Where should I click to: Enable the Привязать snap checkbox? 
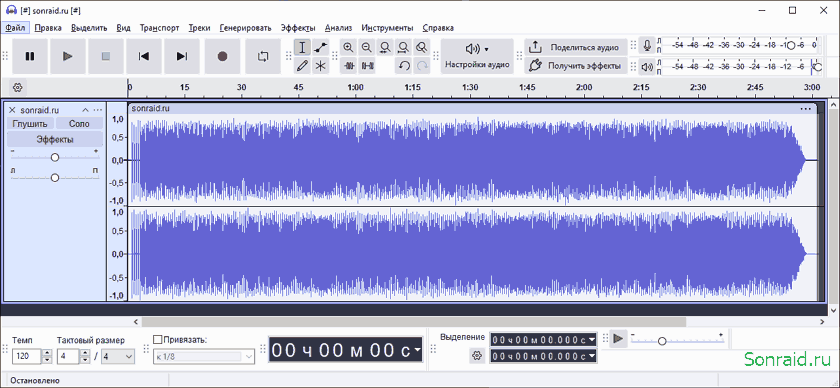click(x=158, y=339)
